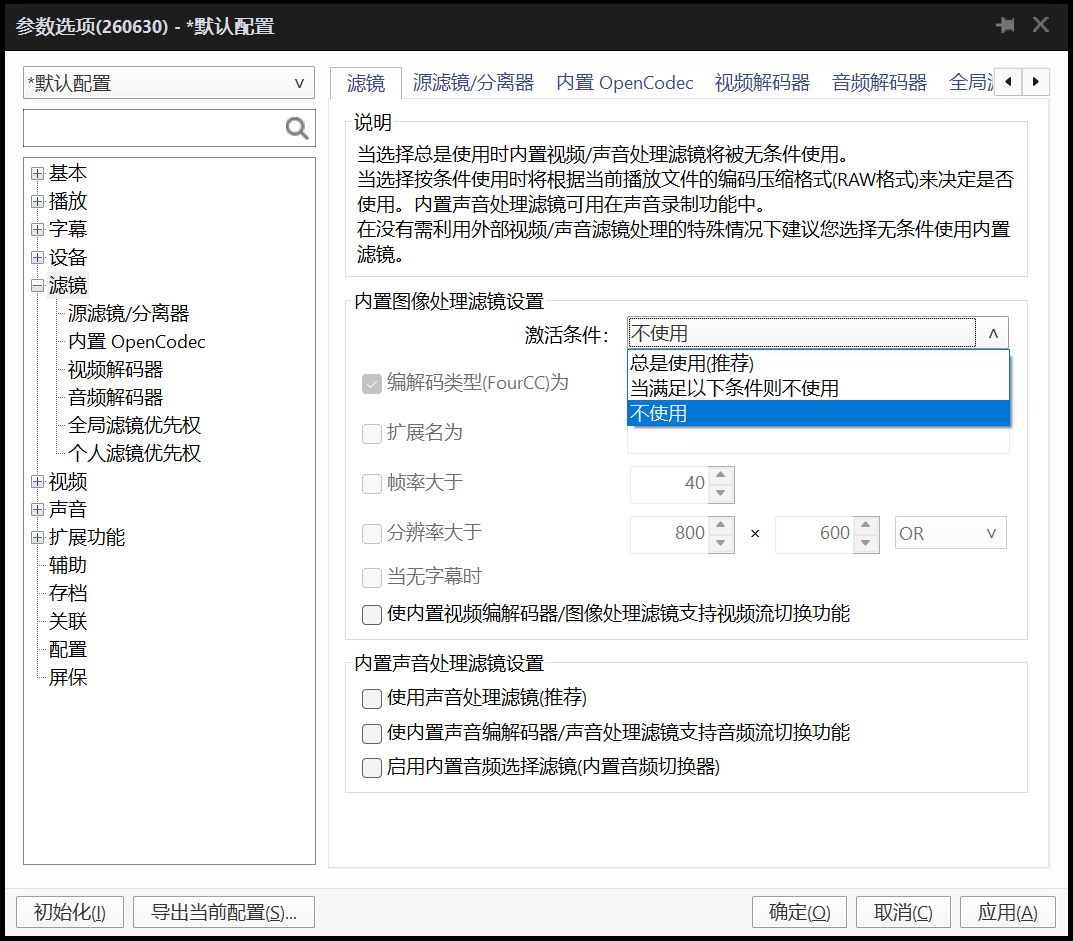The width and height of the screenshot is (1073, 941).
Task: Switch to the 滤镜 tab
Action: 366,83
